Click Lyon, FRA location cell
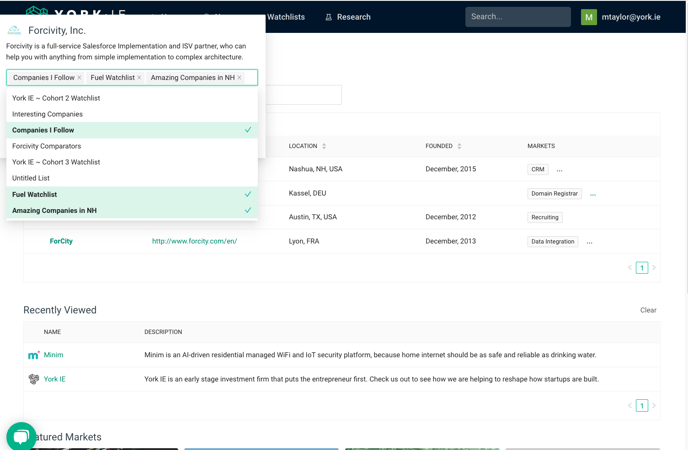 (304, 241)
